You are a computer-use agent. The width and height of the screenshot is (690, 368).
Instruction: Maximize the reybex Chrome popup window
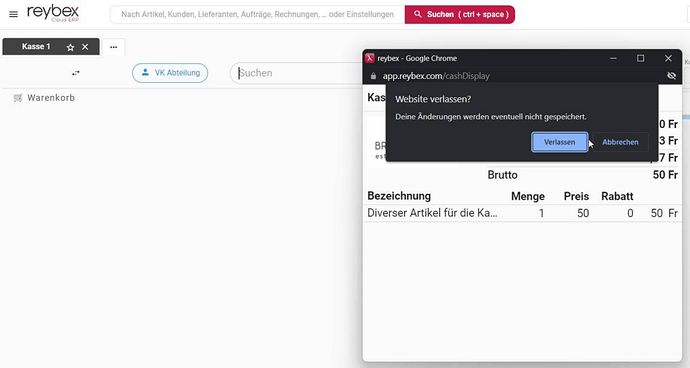pyautogui.click(x=640, y=58)
